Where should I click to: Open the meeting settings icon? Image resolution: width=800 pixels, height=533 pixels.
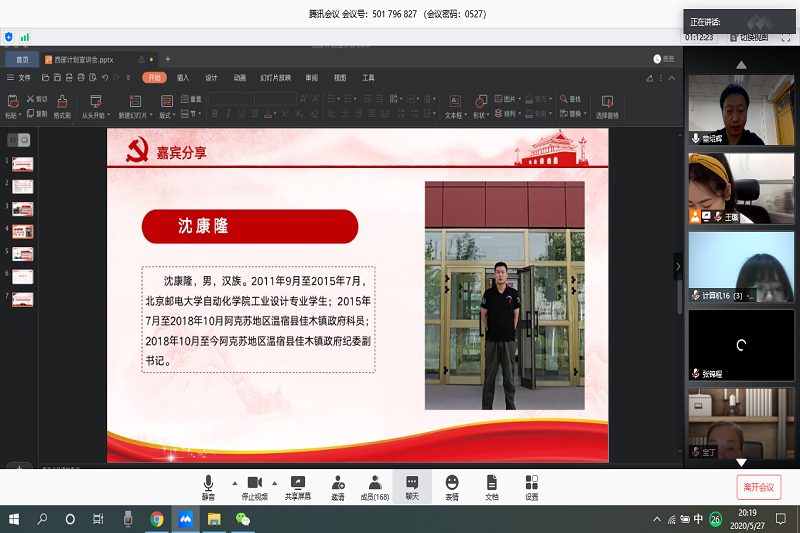point(531,486)
